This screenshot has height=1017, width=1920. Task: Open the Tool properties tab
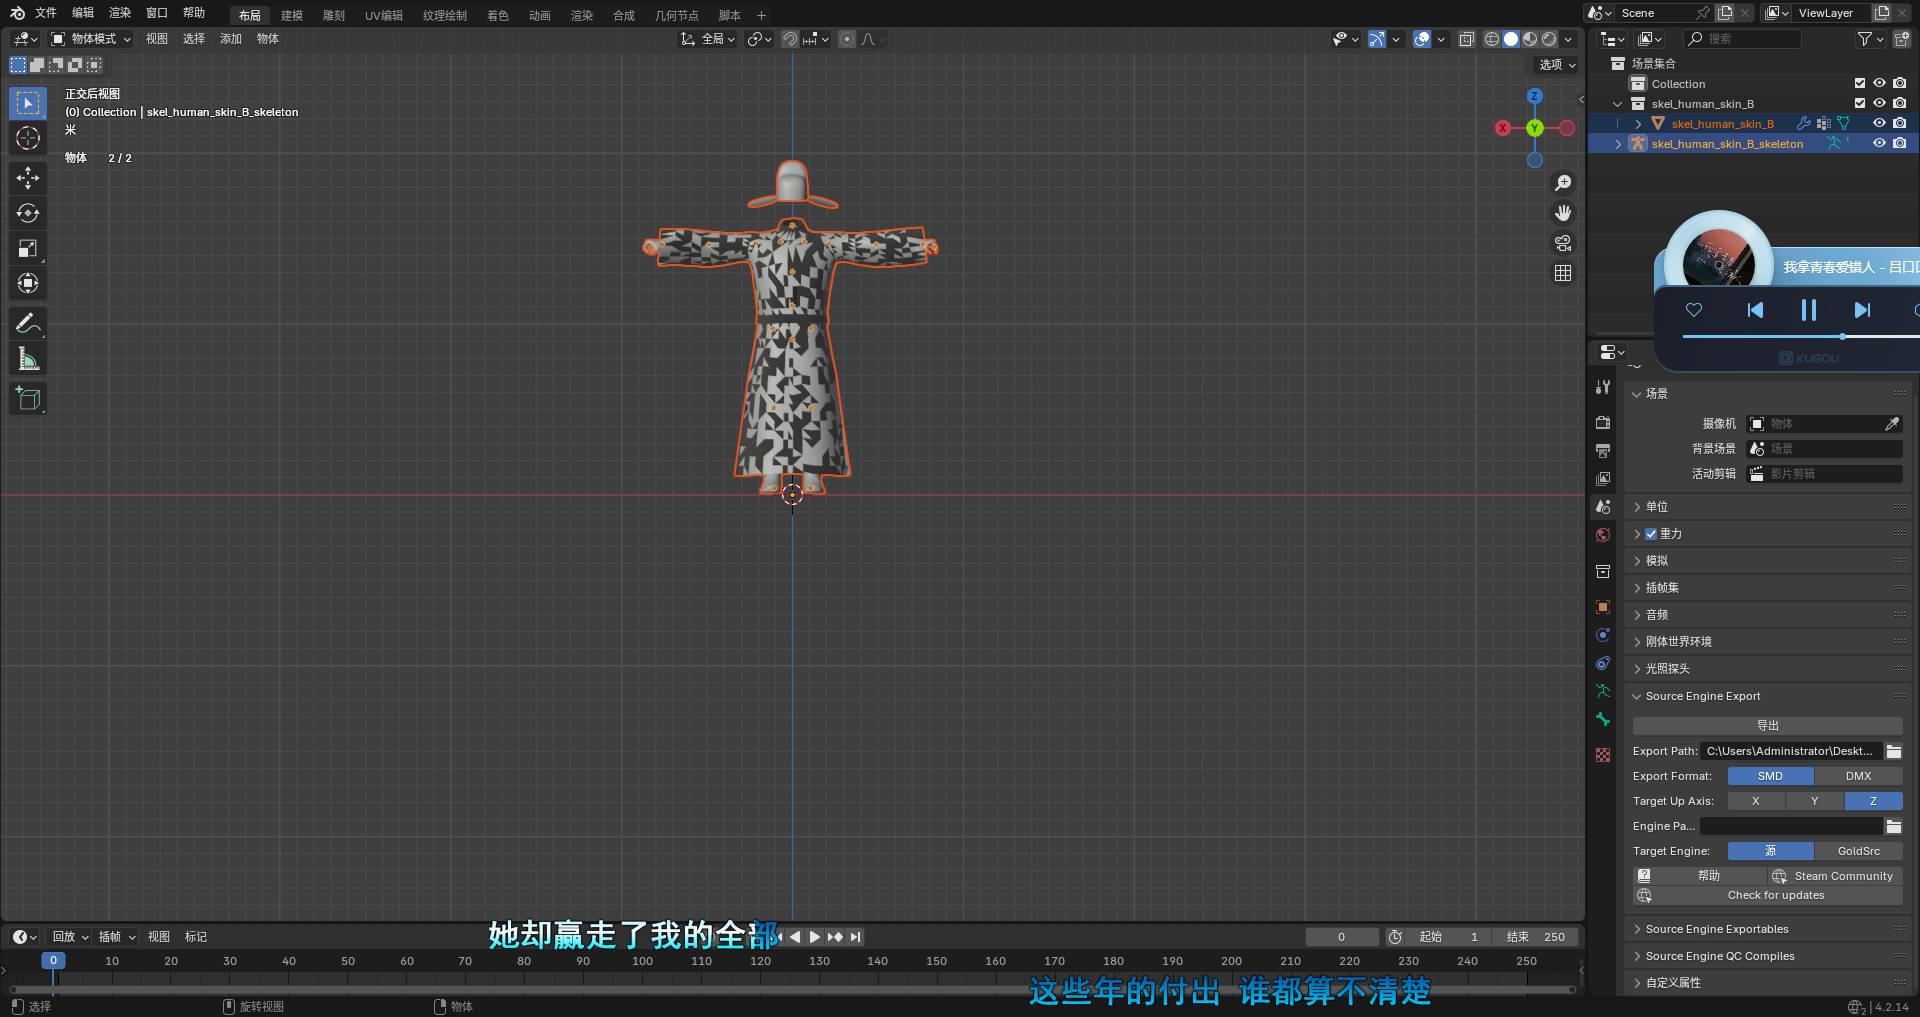(1603, 387)
